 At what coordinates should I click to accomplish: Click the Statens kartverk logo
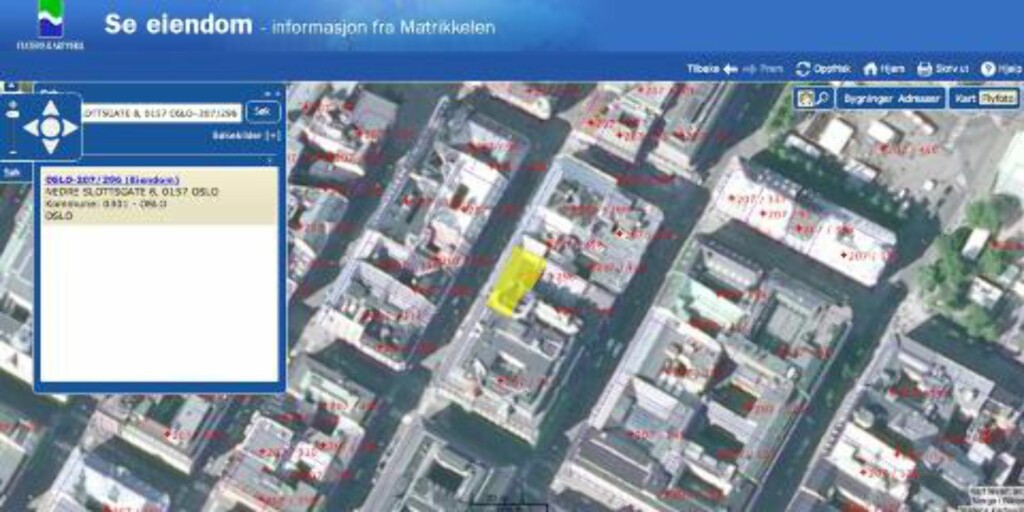(x=50, y=27)
